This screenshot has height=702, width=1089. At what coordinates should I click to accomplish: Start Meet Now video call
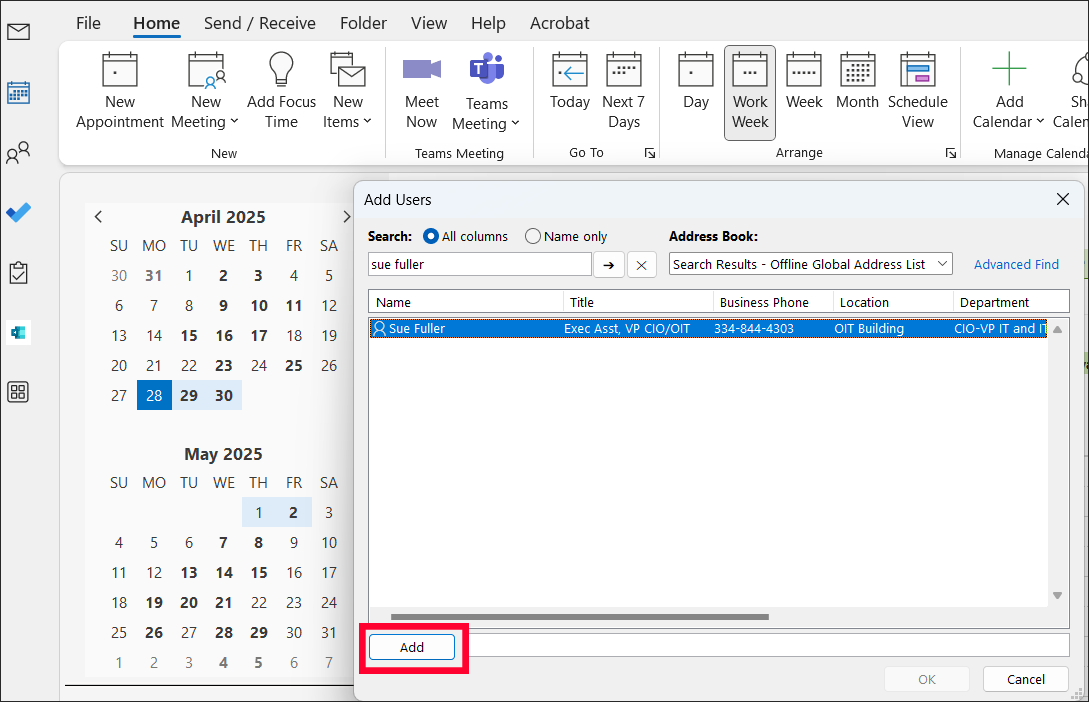(x=422, y=91)
